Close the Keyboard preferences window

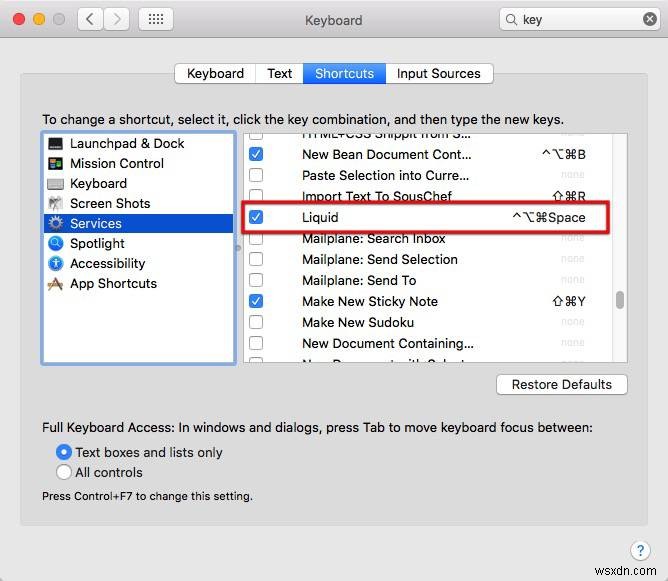(19, 20)
